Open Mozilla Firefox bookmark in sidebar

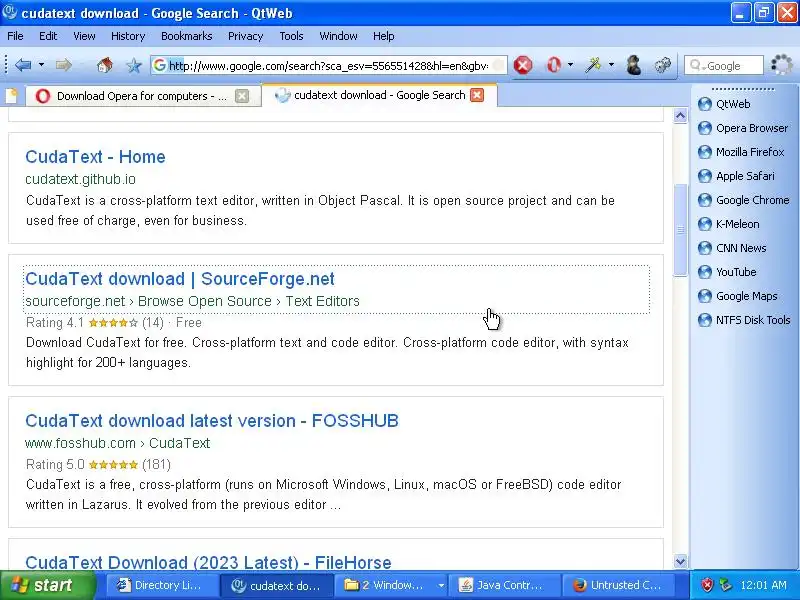[741, 152]
